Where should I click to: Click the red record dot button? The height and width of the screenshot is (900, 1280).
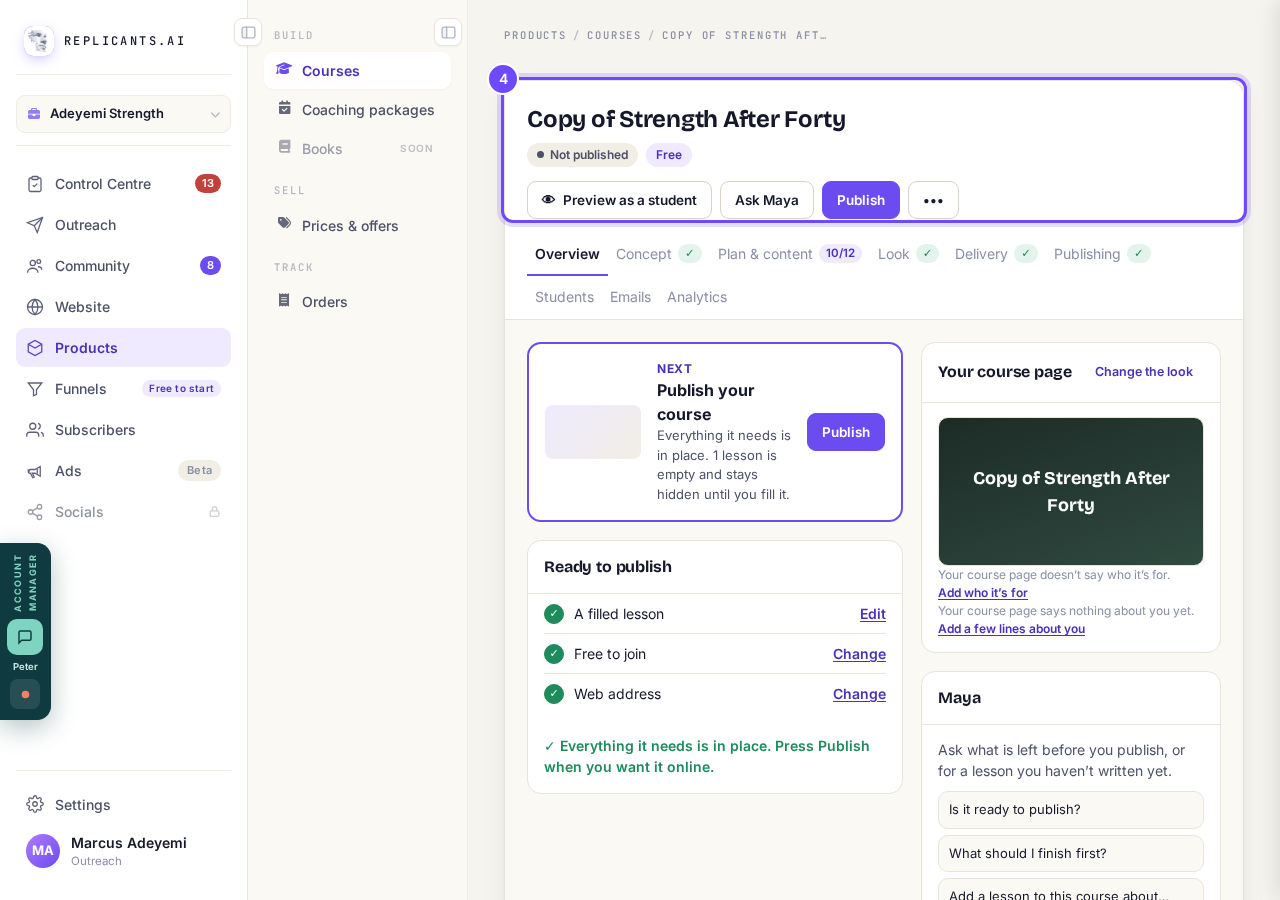25,694
